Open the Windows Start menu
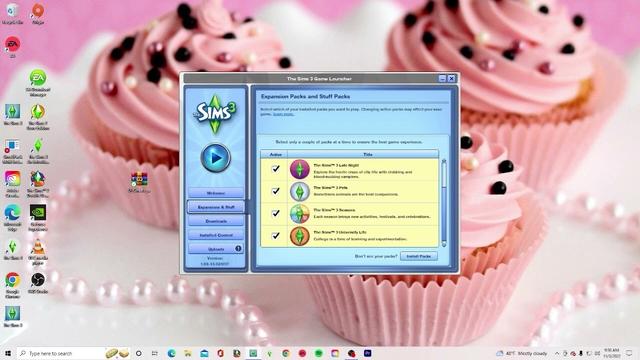The image size is (640, 360). point(7,353)
